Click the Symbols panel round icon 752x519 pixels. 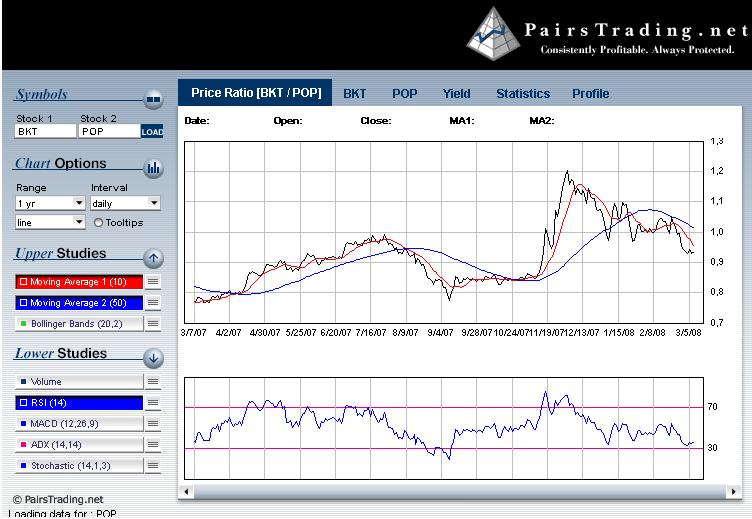click(x=153, y=99)
